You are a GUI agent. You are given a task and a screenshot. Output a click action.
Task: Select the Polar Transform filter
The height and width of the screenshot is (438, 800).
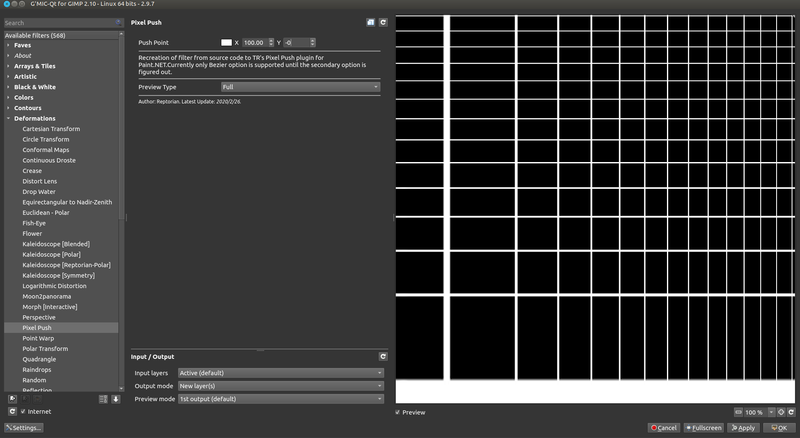(x=45, y=349)
